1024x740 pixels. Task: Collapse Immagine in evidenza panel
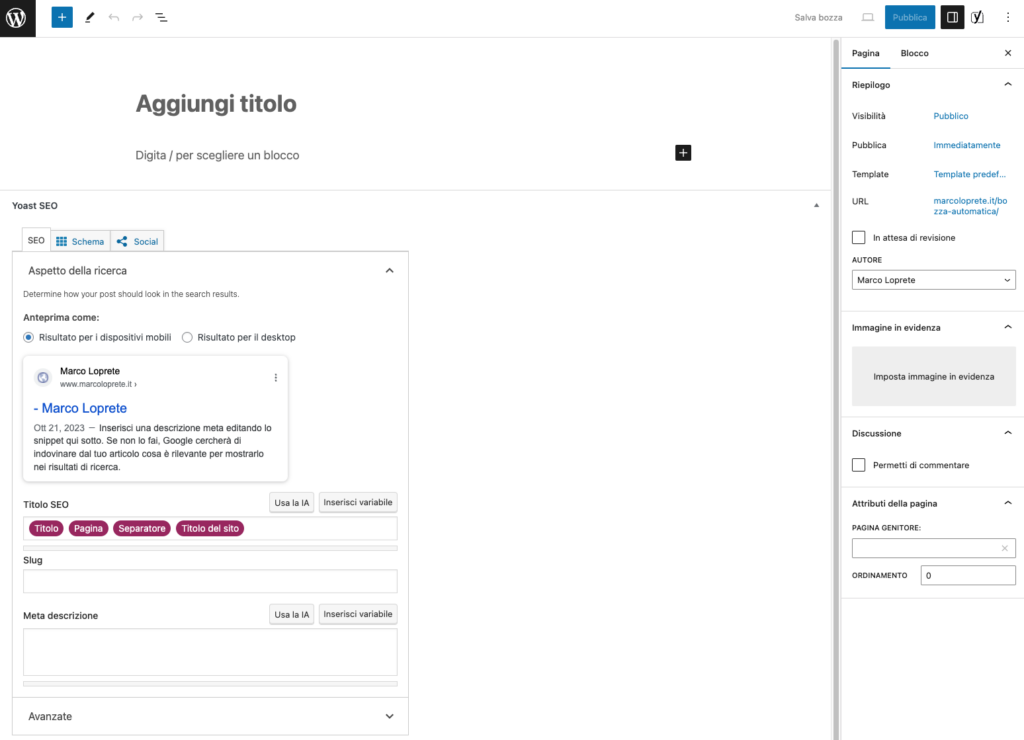point(1008,327)
